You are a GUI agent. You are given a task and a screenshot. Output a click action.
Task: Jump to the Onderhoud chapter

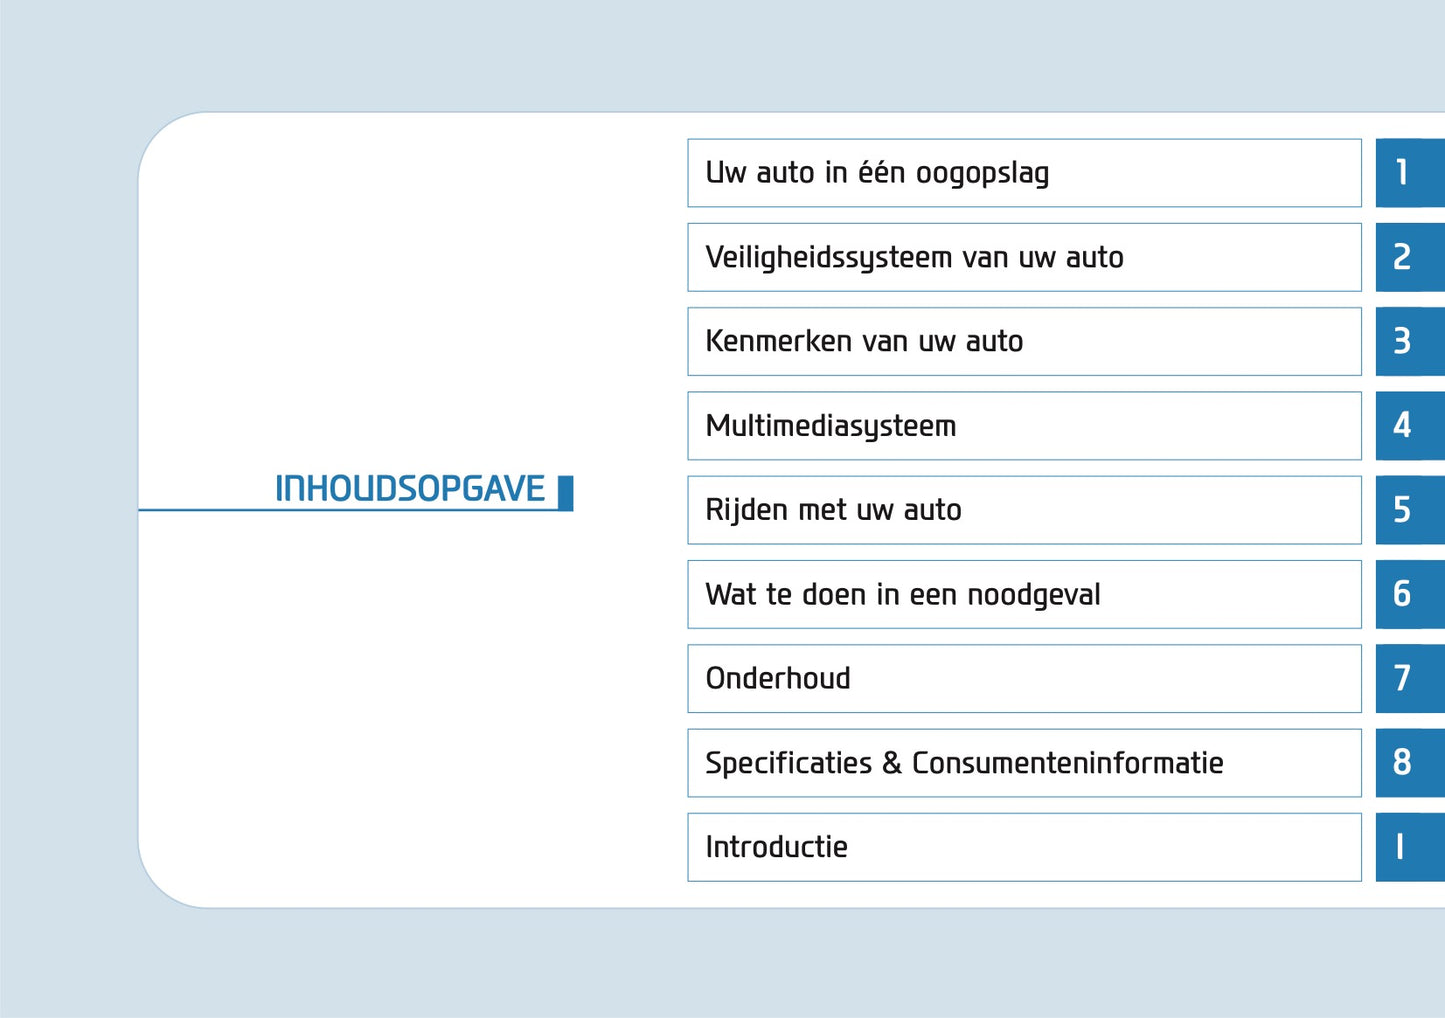tap(1023, 679)
